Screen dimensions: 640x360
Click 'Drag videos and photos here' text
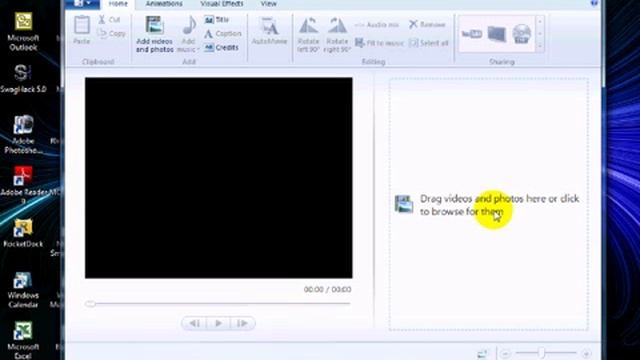500,205
